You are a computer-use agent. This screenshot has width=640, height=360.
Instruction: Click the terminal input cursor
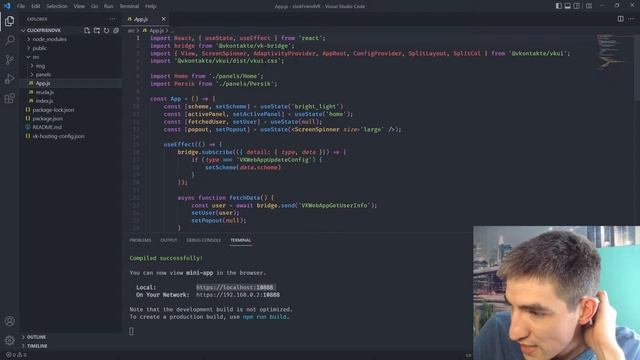pyautogui.click(x=131, y=331)
